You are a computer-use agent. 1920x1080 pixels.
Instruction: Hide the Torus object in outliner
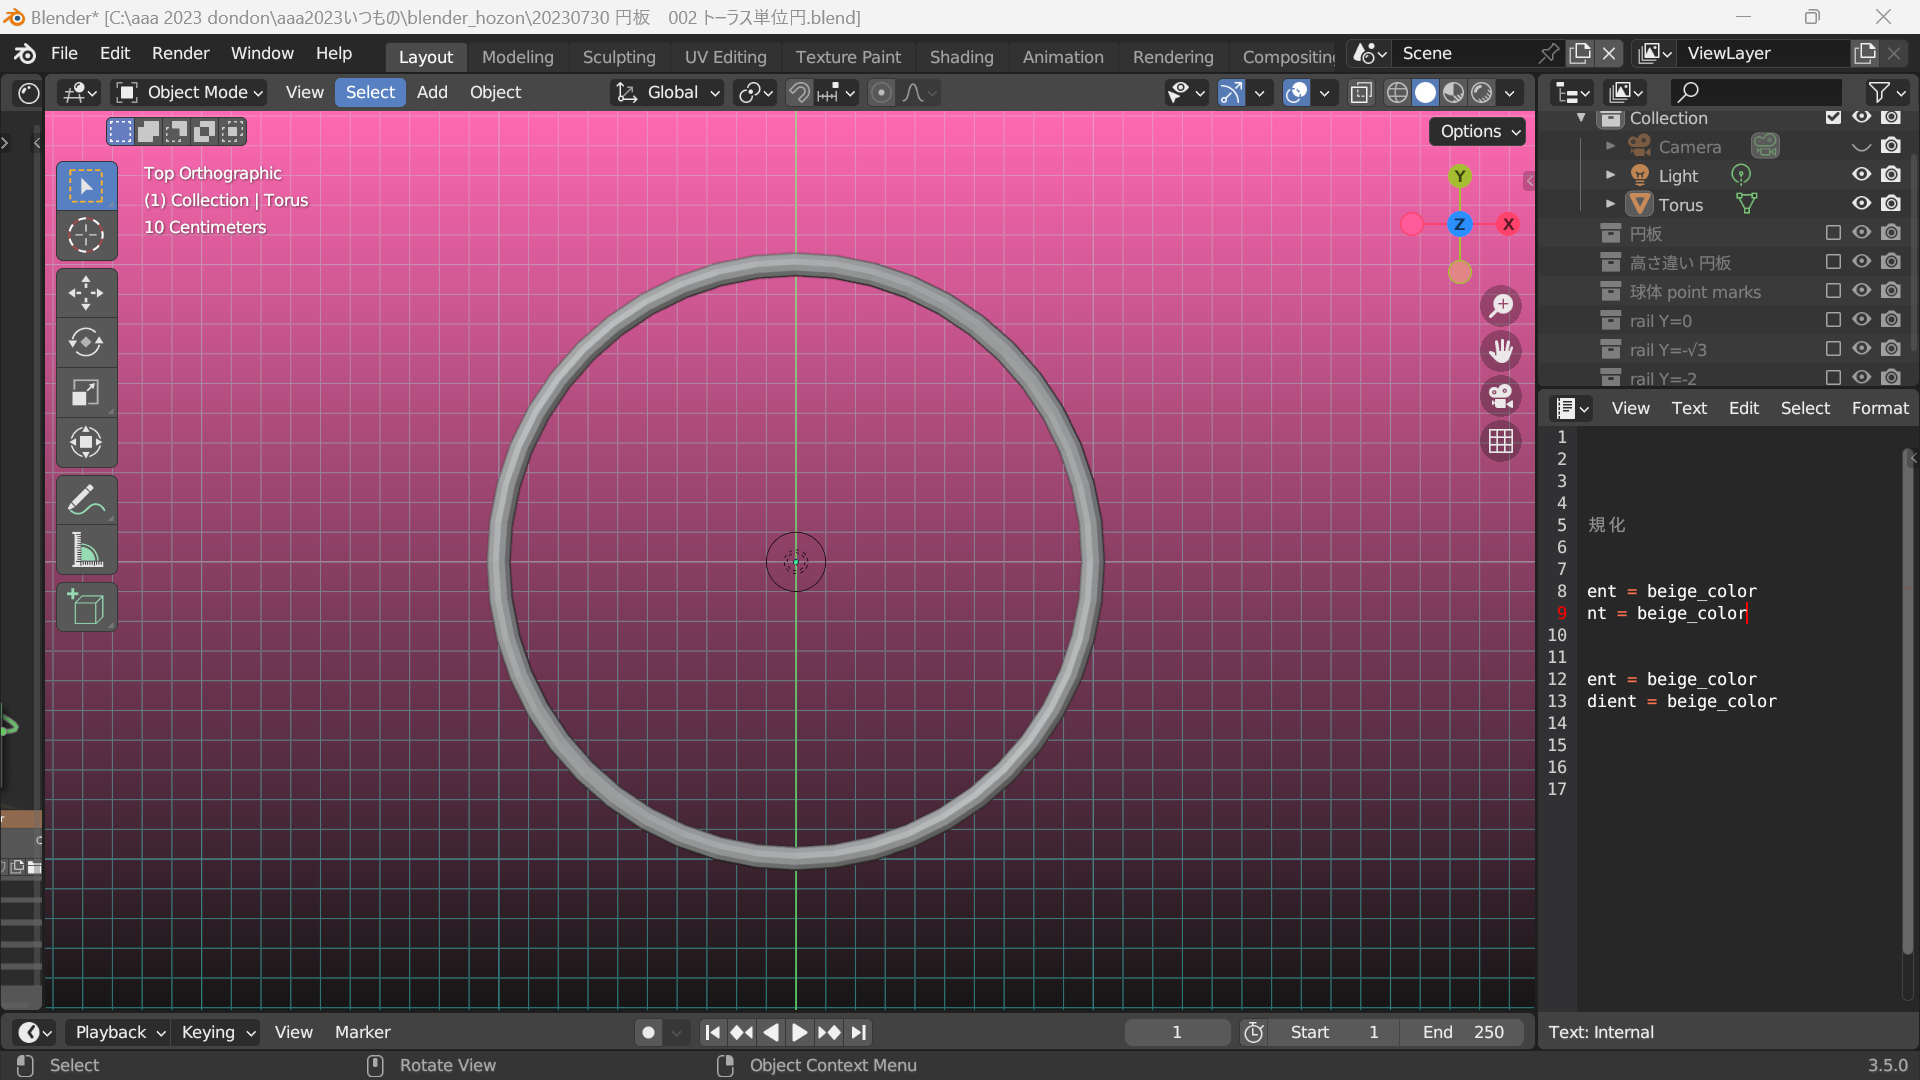point(1861,204)
